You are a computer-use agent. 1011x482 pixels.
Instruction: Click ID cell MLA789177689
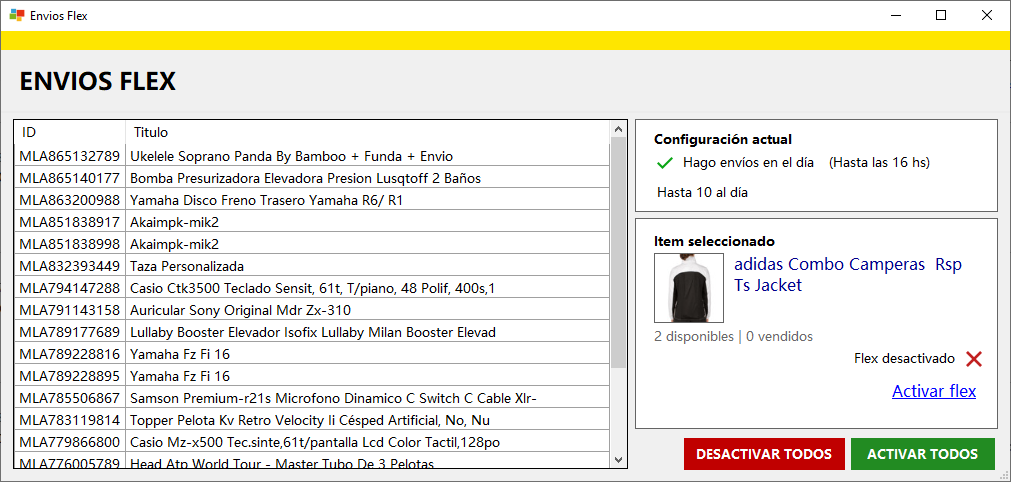pos(70,333)
